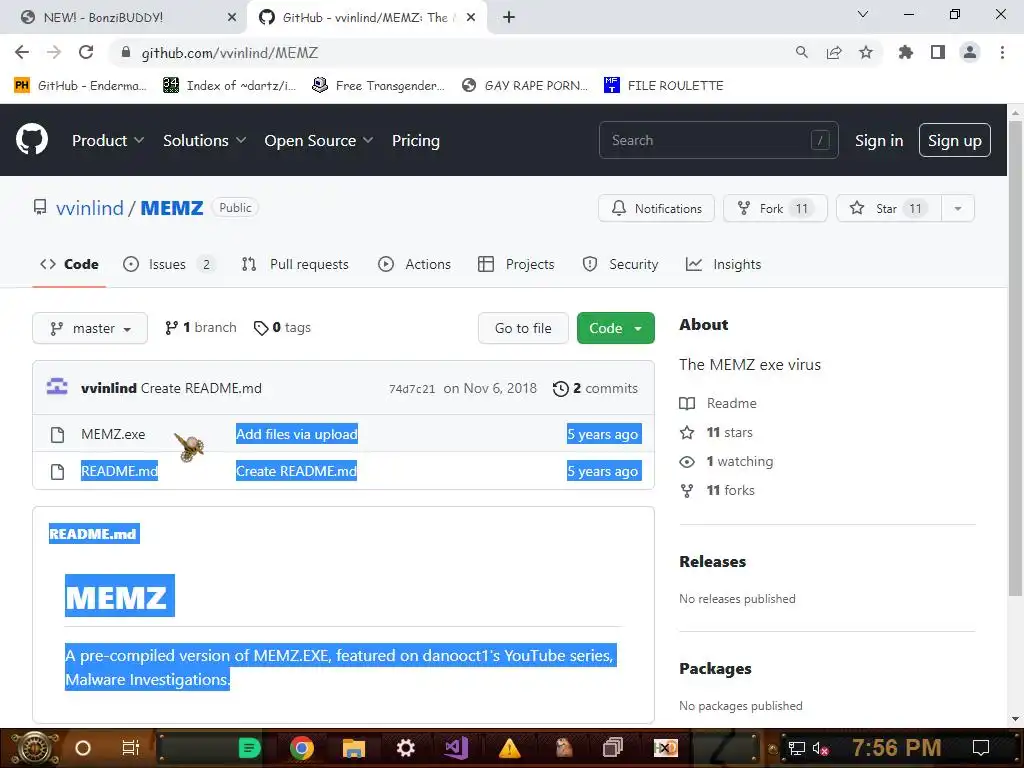
Task: Open commit hash 74d7c21
Action: [x=411, y=389]
